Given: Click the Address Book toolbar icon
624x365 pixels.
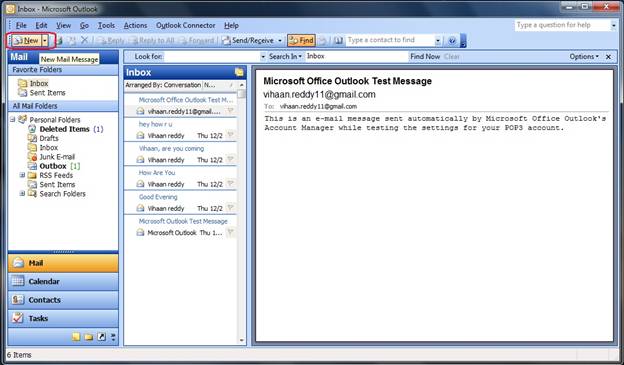Looking at the screenshot, I should coord(338,41).
